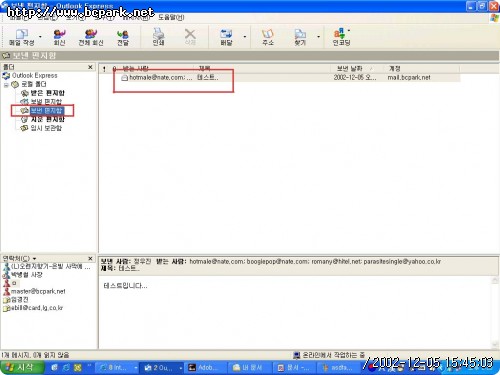Open the 받은 편지함 inbox folder
This screenshot has width=500, height=375.
pos(47,93)
